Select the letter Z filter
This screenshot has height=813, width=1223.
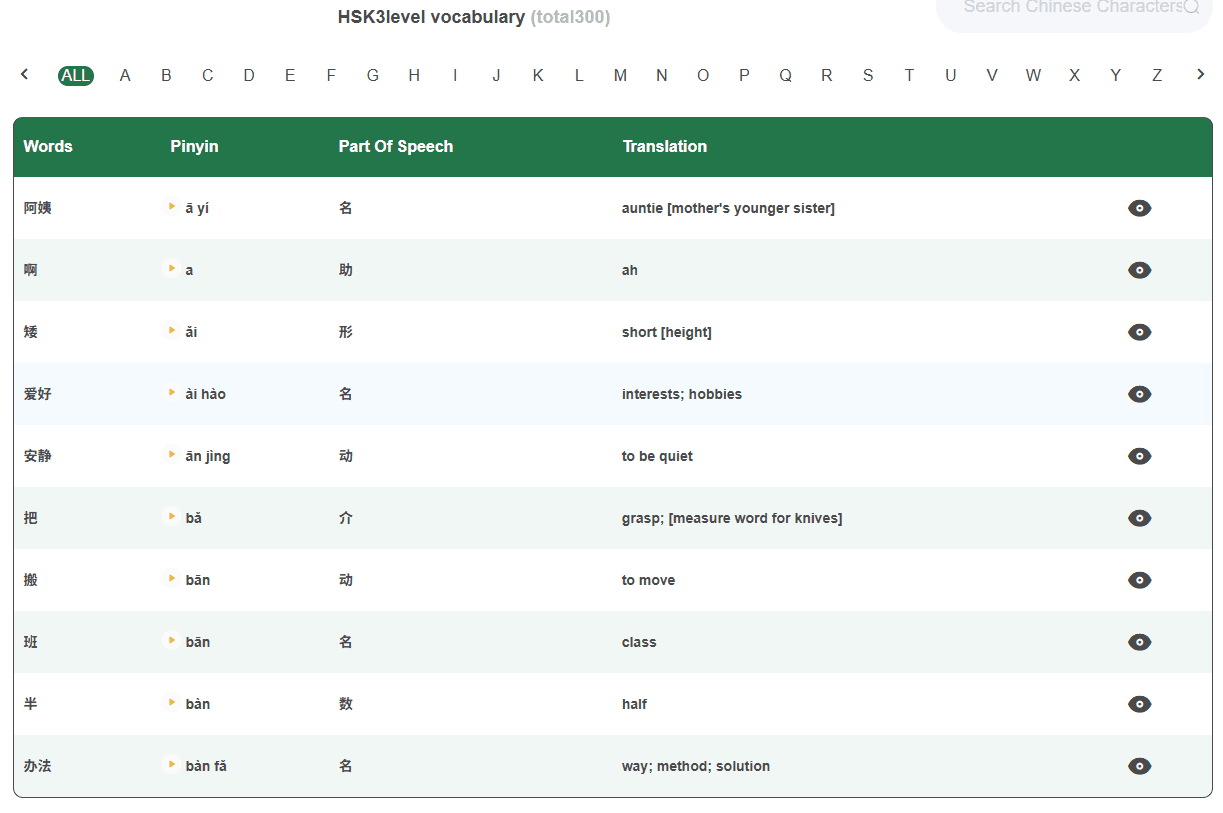point(1157,74)
